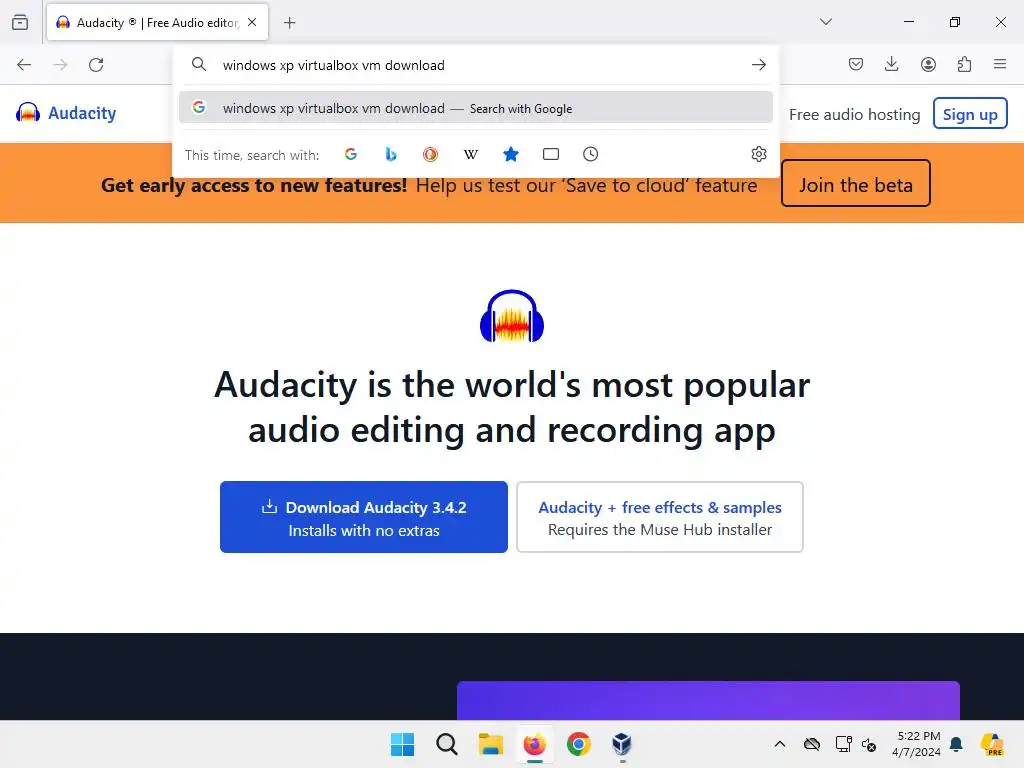Search this time with Google icon
The height and width of the screenshot is (768, 1024).
tap(351, 154)
